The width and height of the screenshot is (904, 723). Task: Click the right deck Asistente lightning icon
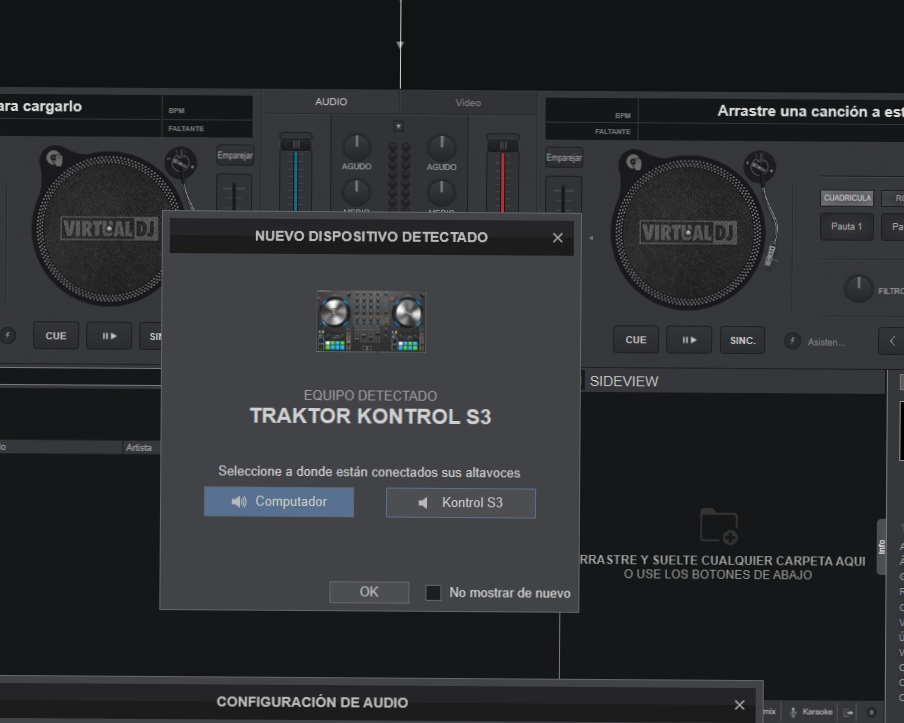click(x=792, y=341)
